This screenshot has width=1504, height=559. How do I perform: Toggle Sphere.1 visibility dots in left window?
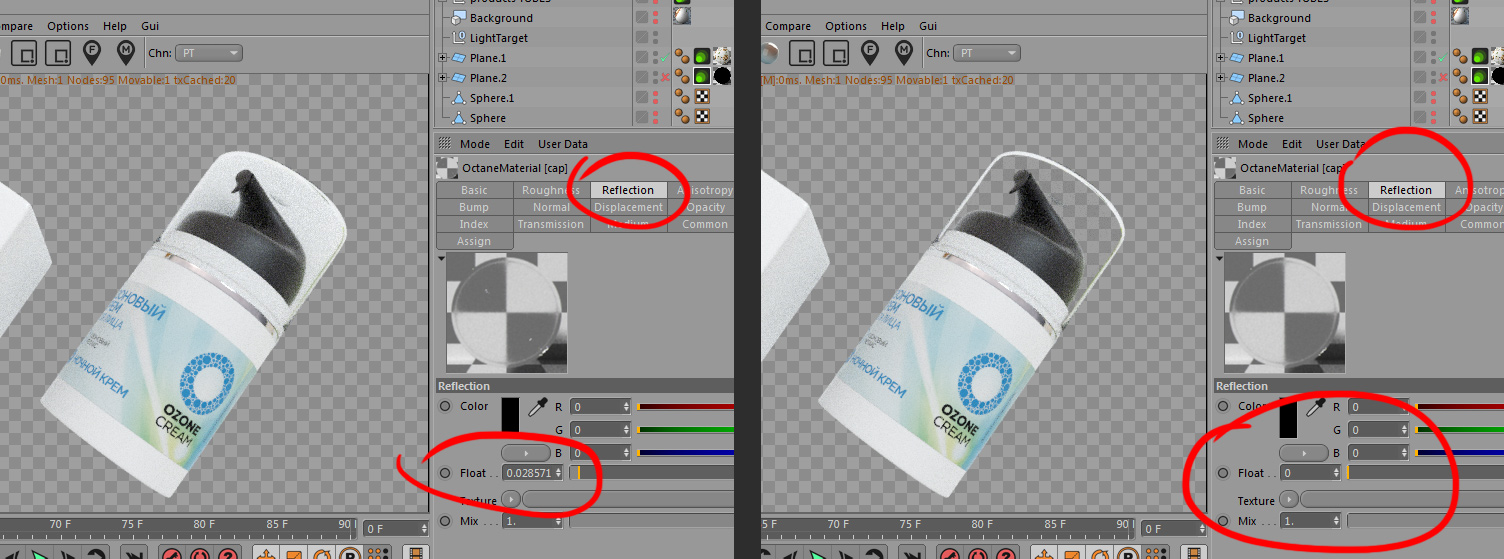(x=656, y=97)
